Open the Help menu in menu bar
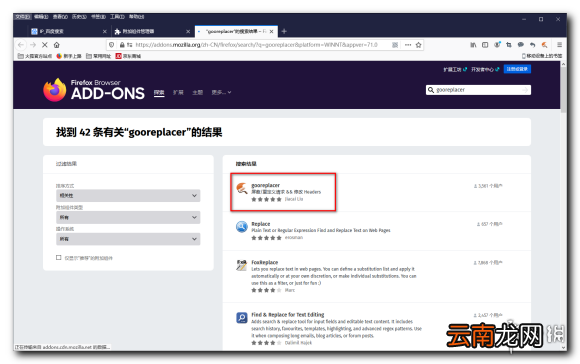This screenshot has height=364, width=580. point(136,17)
